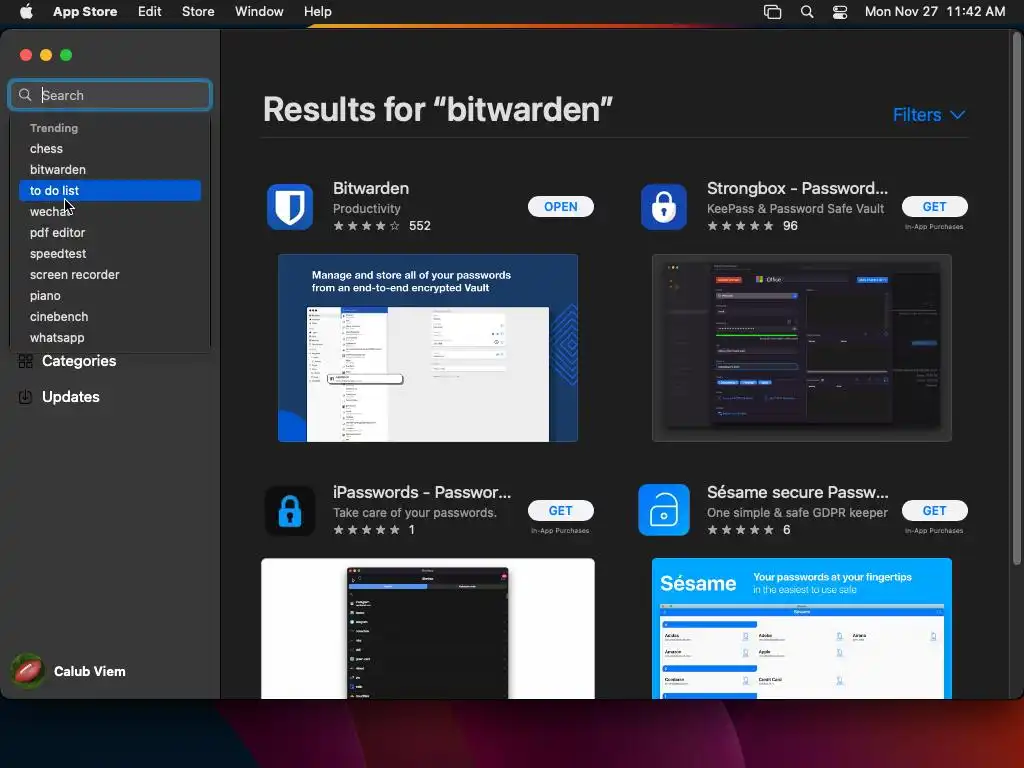Image resolution: width=1024 pixels, height=768 pixels.
Task: Open Strongbox dark screenshot preview
Action: [801, 348]
